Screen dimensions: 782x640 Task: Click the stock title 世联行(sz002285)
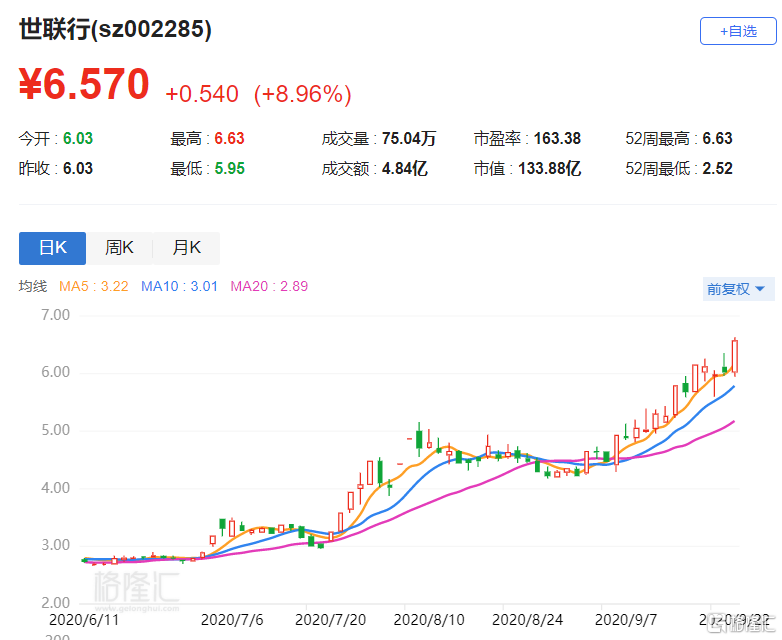click(115, 30)
